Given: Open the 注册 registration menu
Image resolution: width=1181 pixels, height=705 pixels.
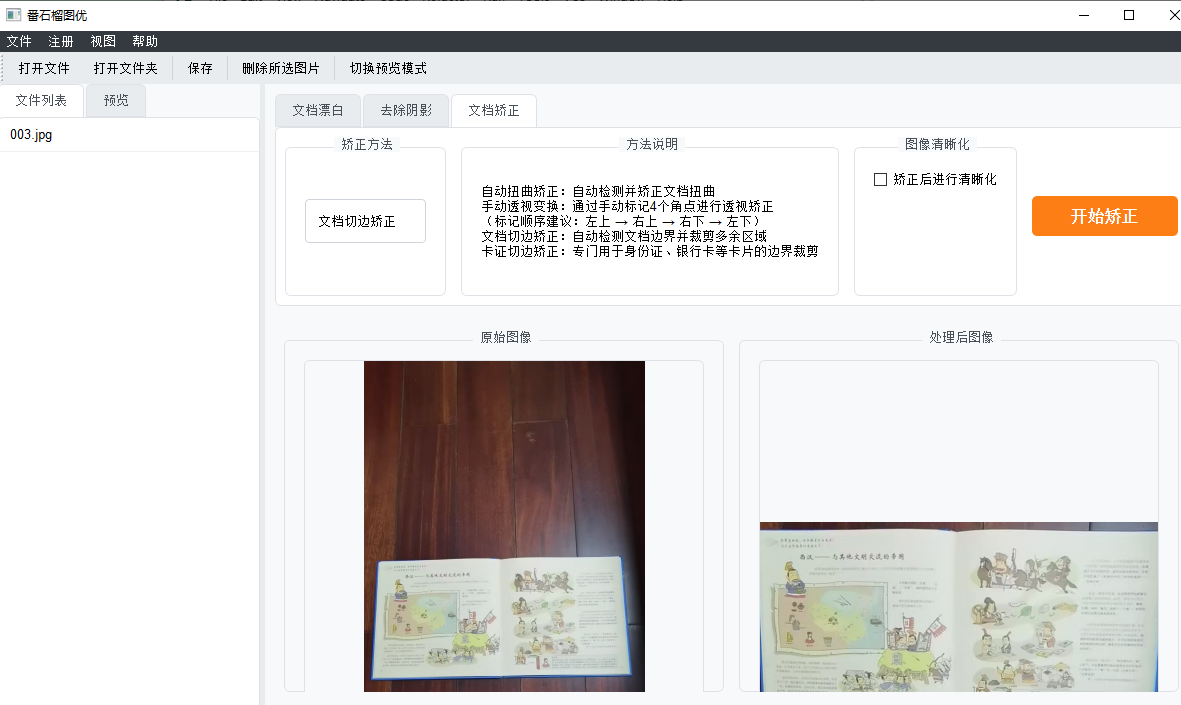Looking at the screenshot, I should [58, 41].
